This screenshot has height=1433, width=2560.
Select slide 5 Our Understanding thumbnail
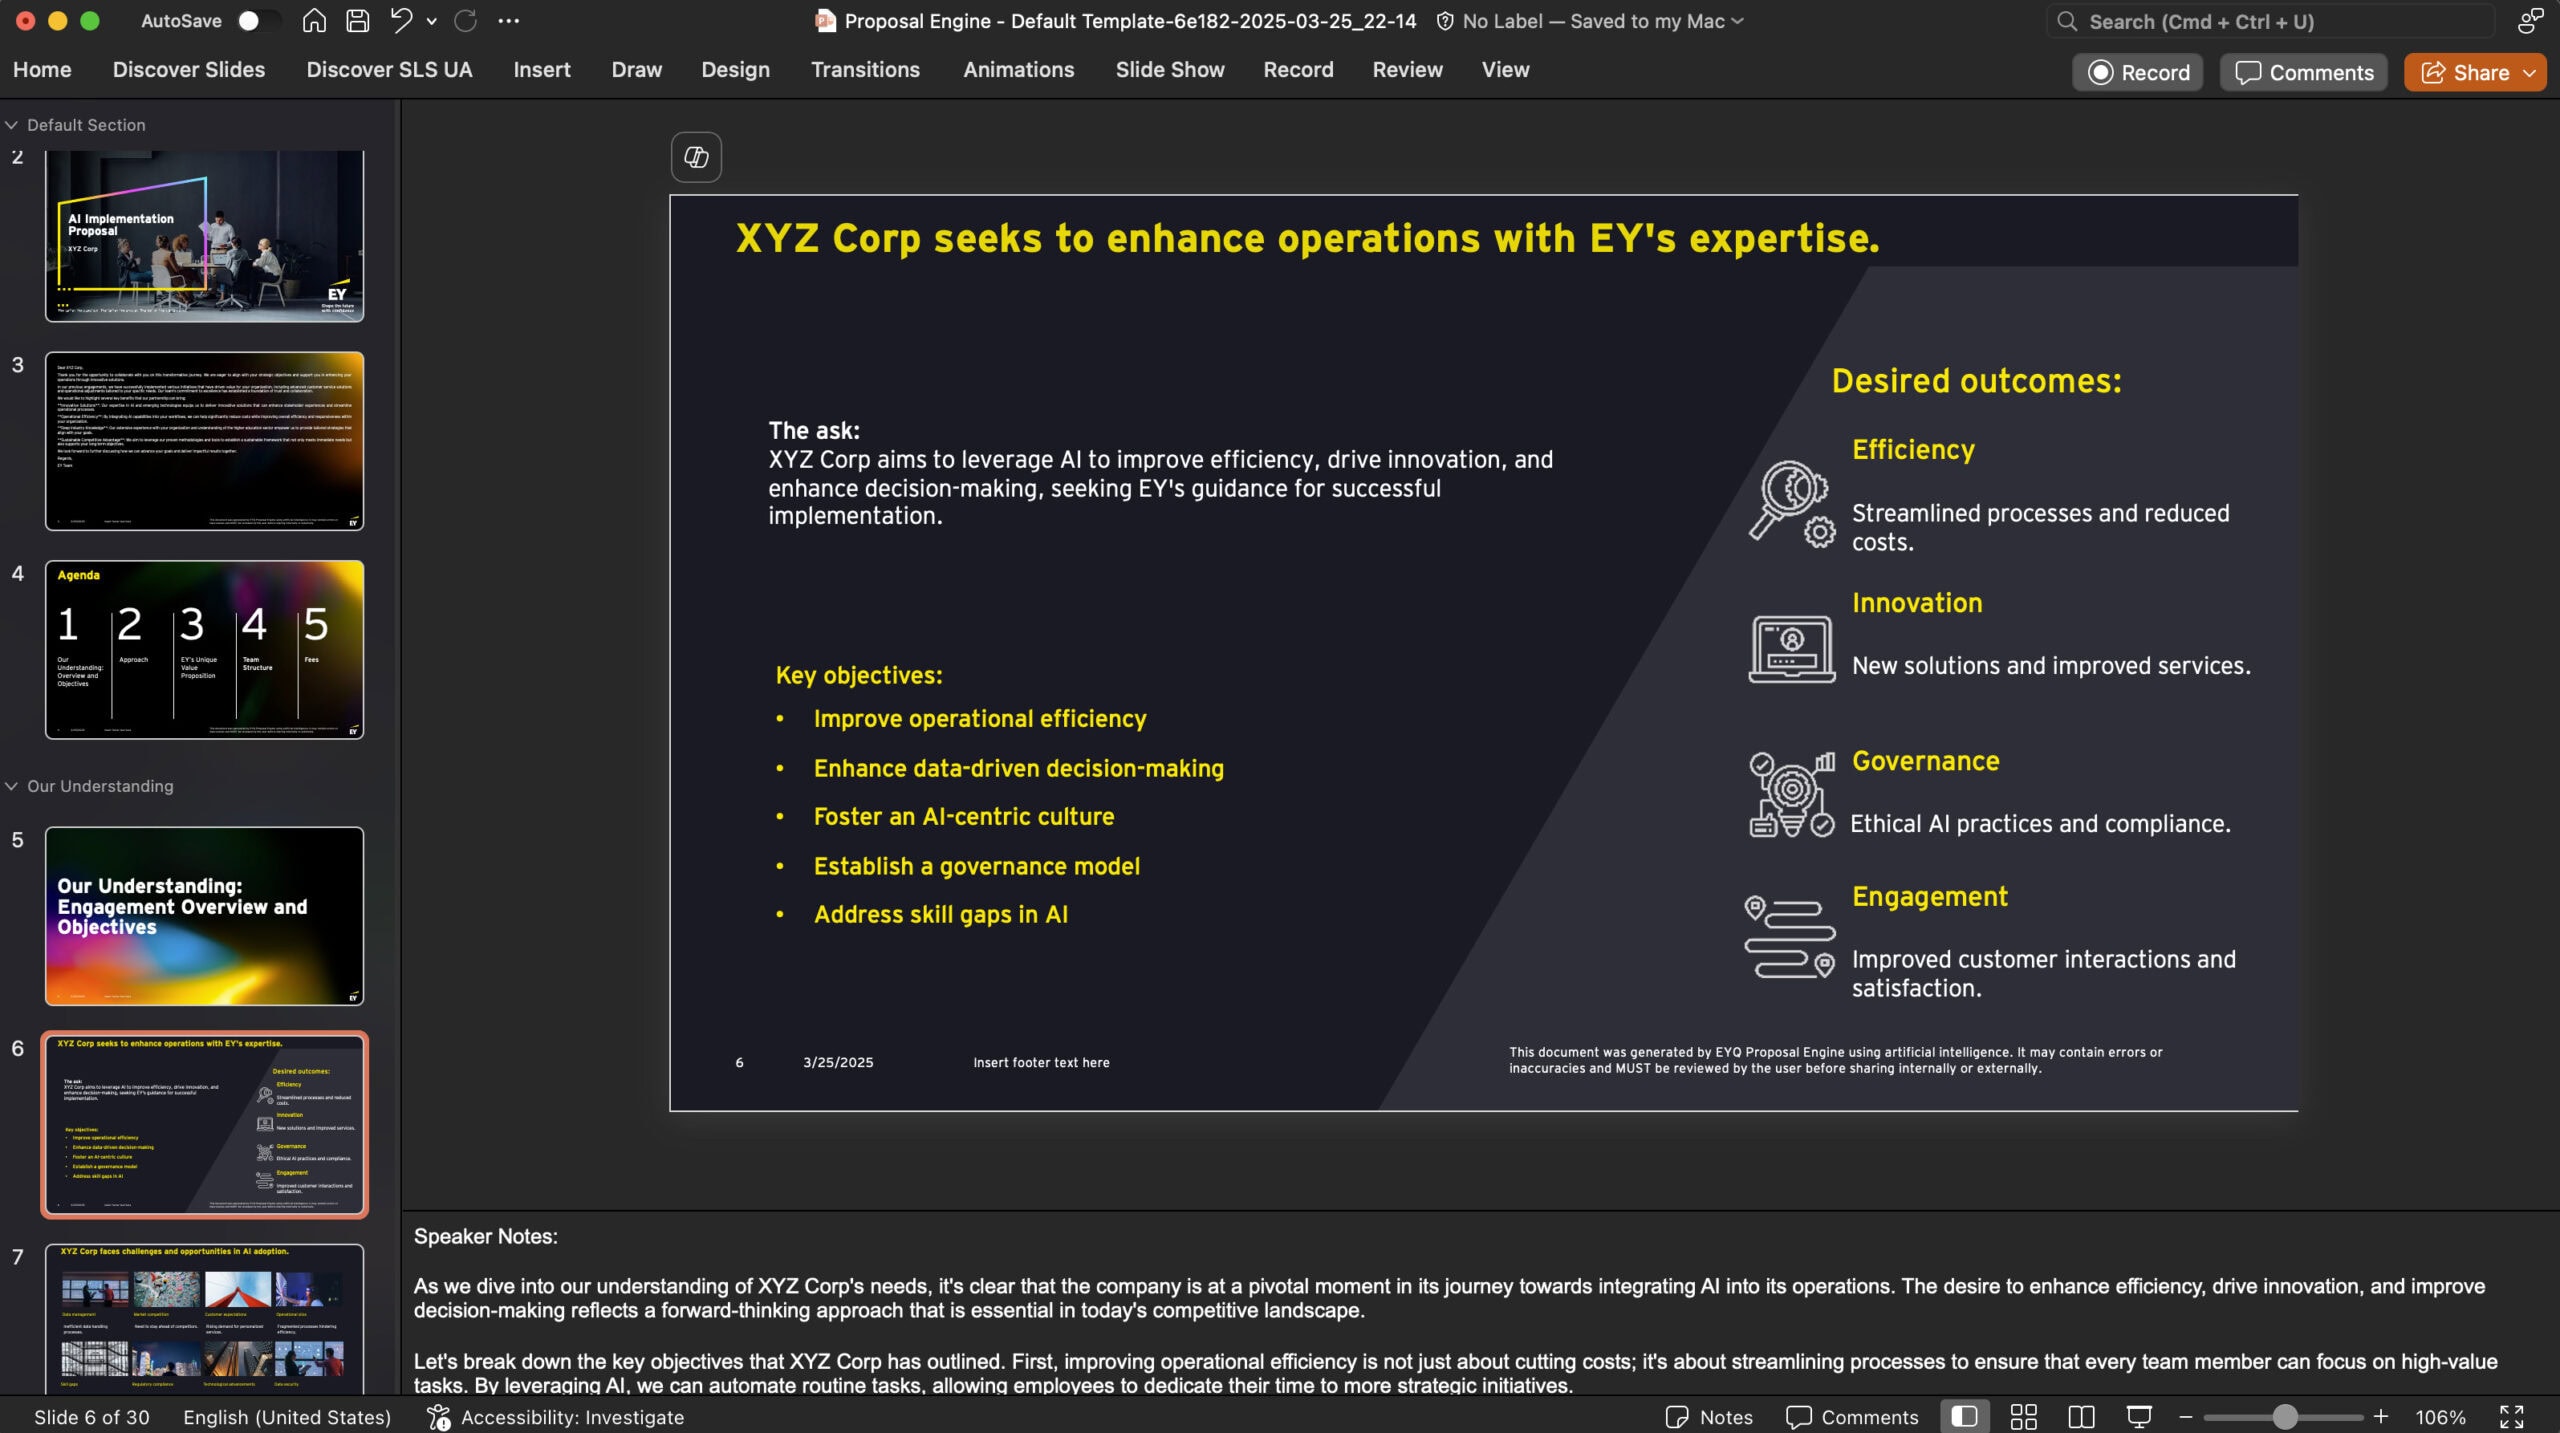[x=204, y=916]
